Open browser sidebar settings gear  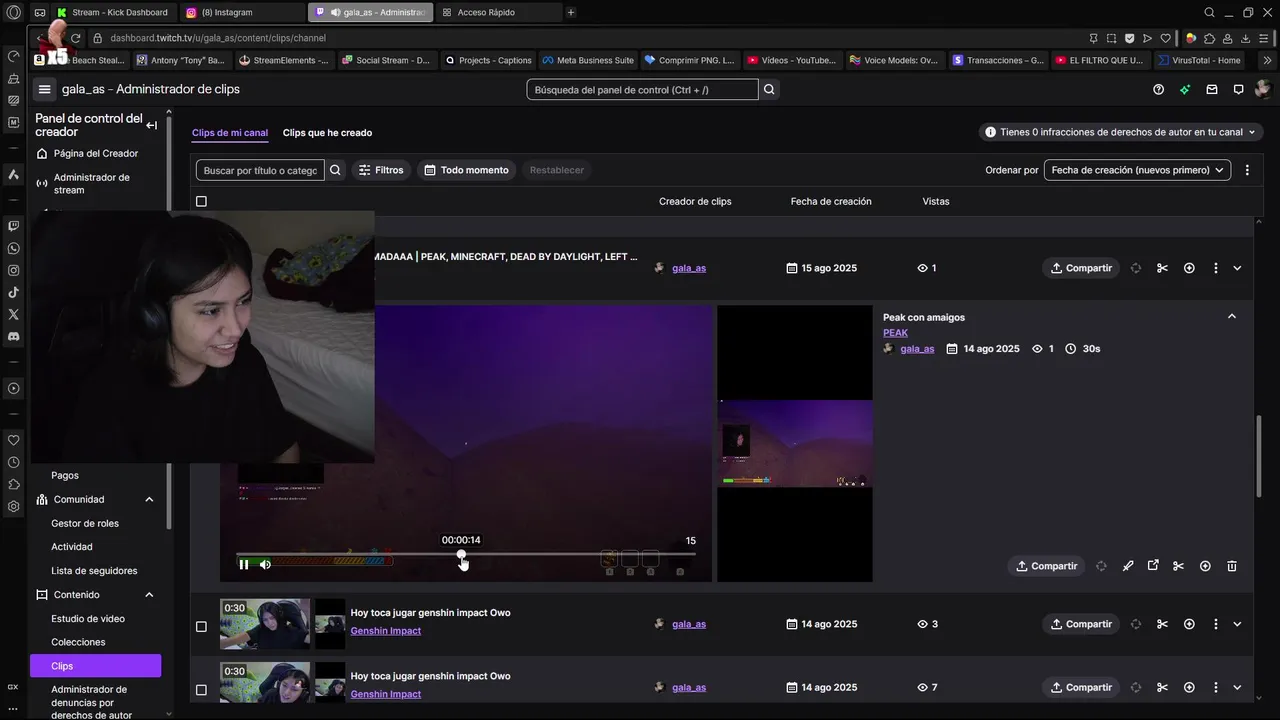(x=13, y=506)
